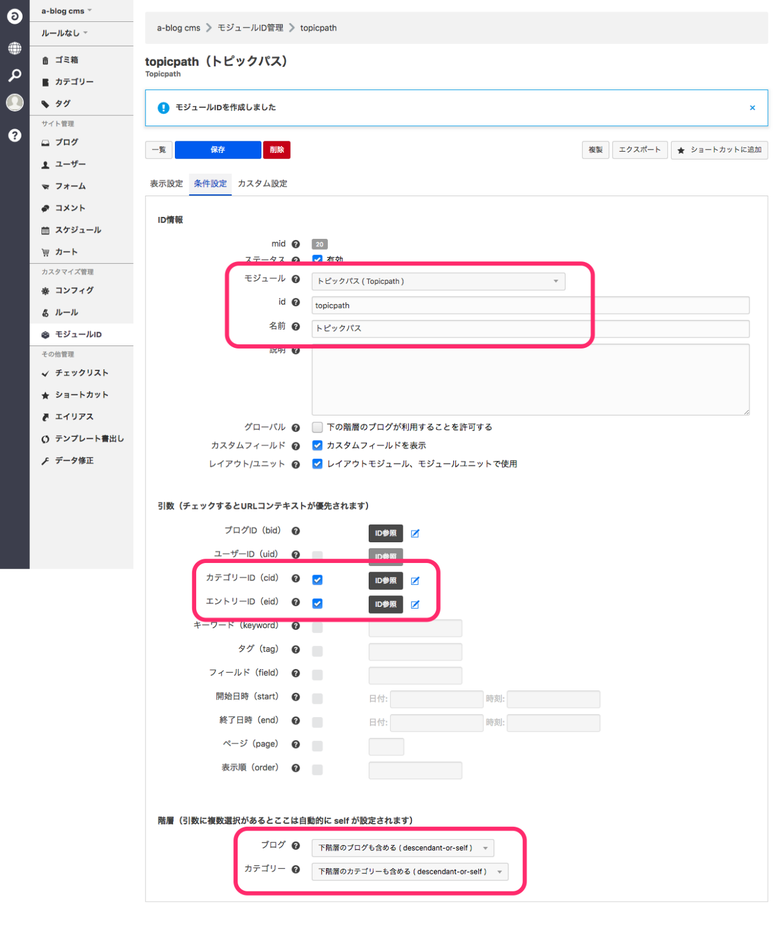Click the 名前 name input field
Viewport: 780px width, 931px height.
pos(529,329)
